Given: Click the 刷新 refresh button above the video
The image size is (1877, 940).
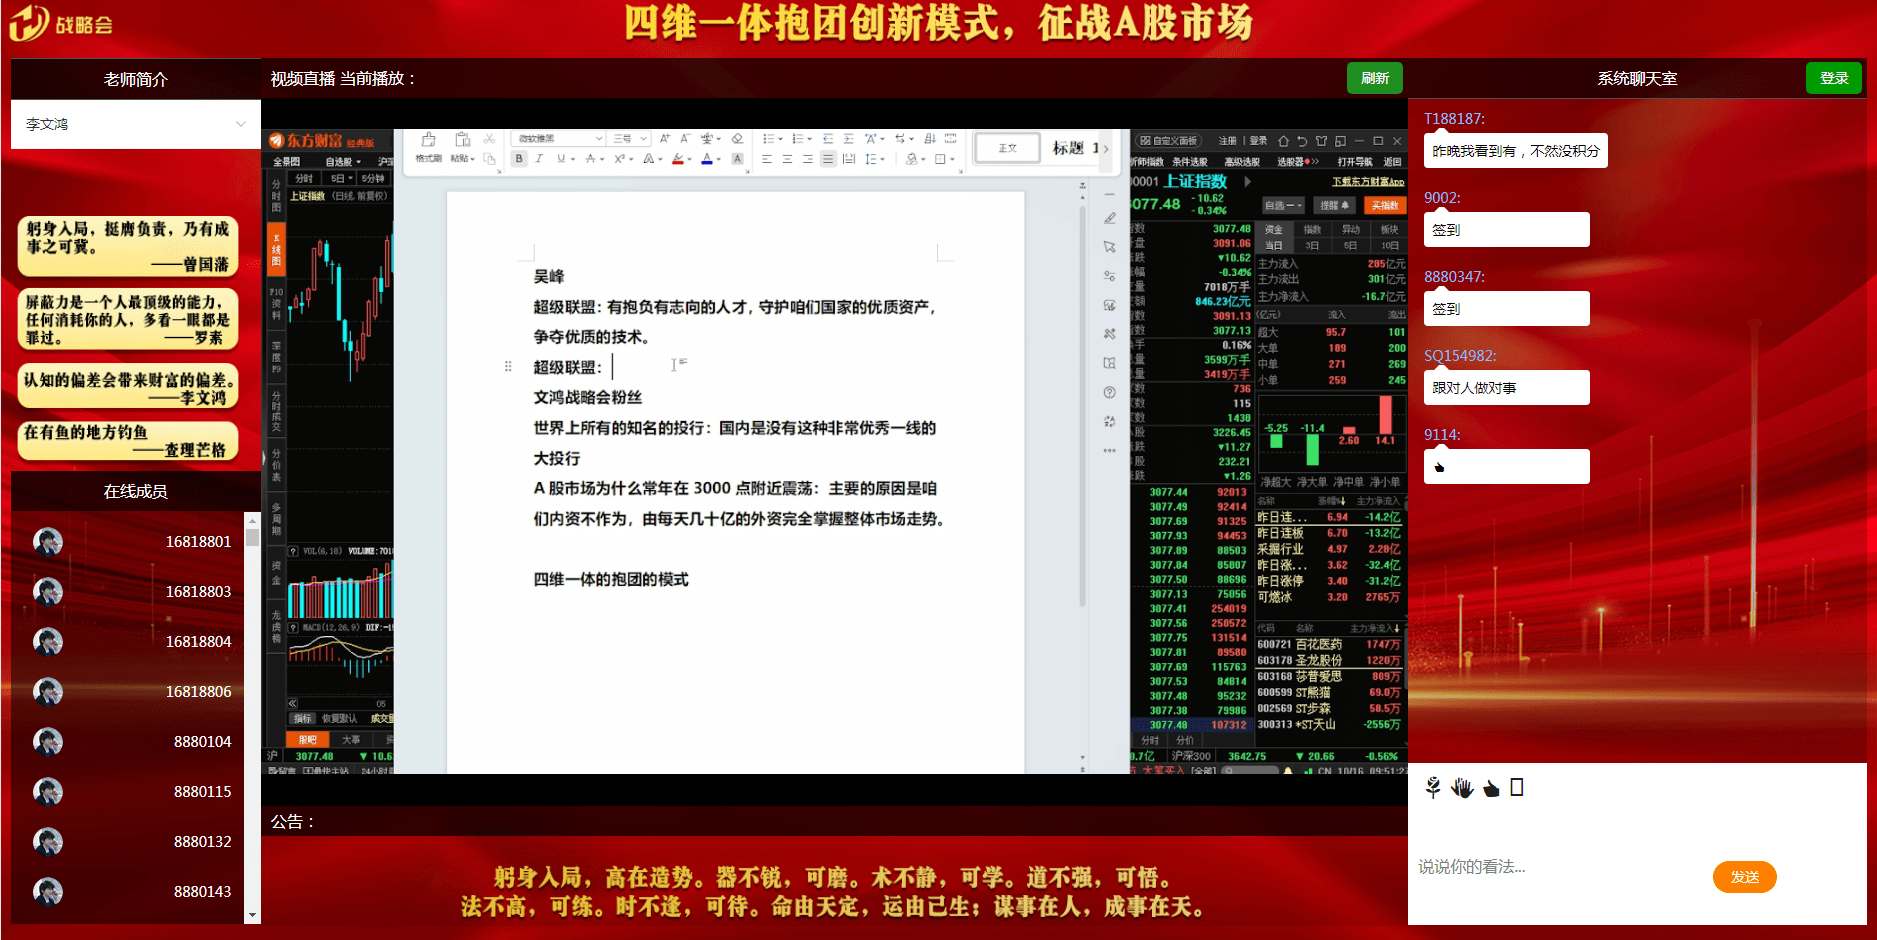Looking at the screenshot, I should click(1374, 78).
